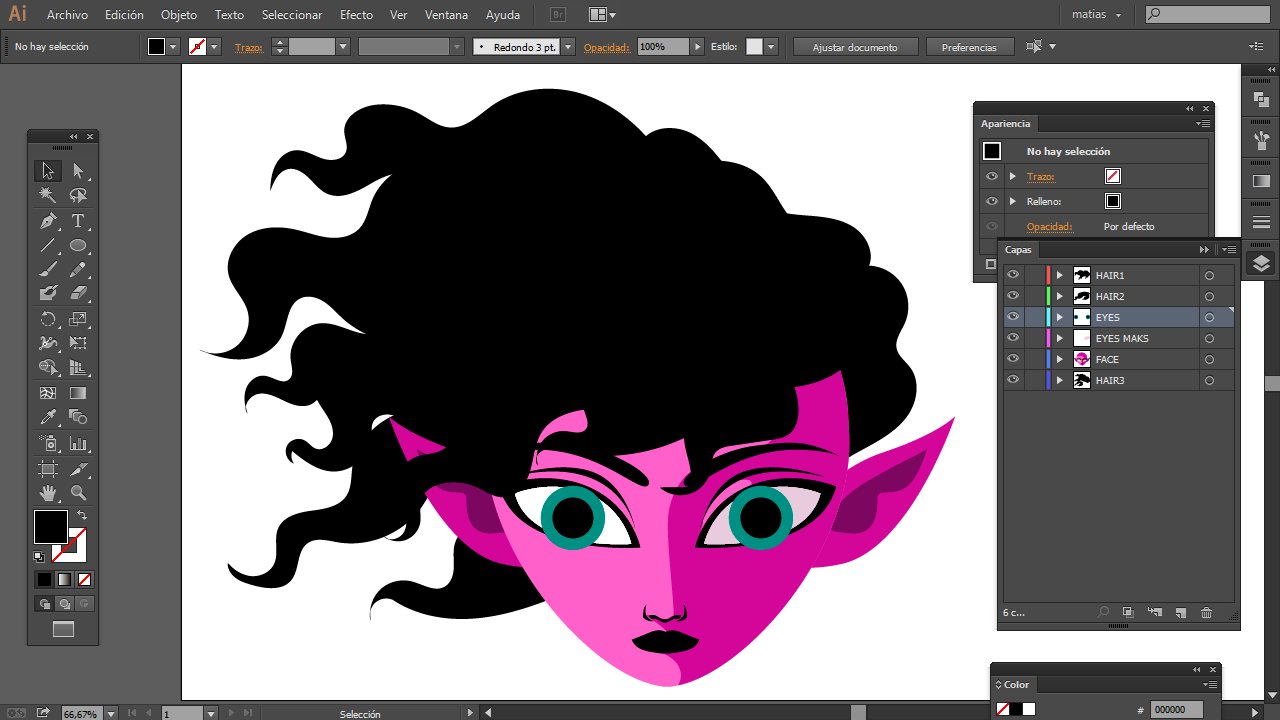Screen dimensions: 1280x720
Task: Open the Objeto menu
Action: click(x=179, y=15)
